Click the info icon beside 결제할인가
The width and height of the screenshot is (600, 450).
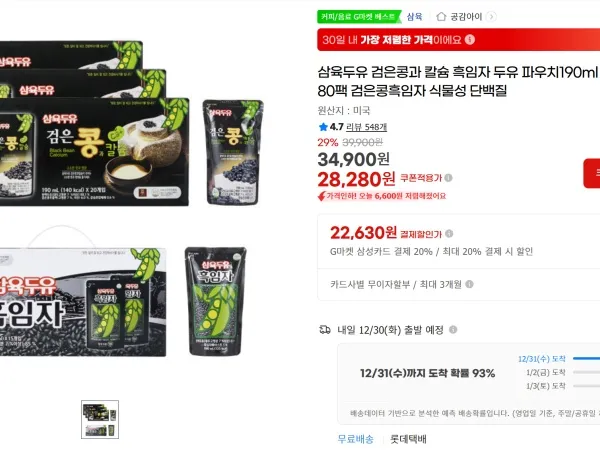pos(449,233)
